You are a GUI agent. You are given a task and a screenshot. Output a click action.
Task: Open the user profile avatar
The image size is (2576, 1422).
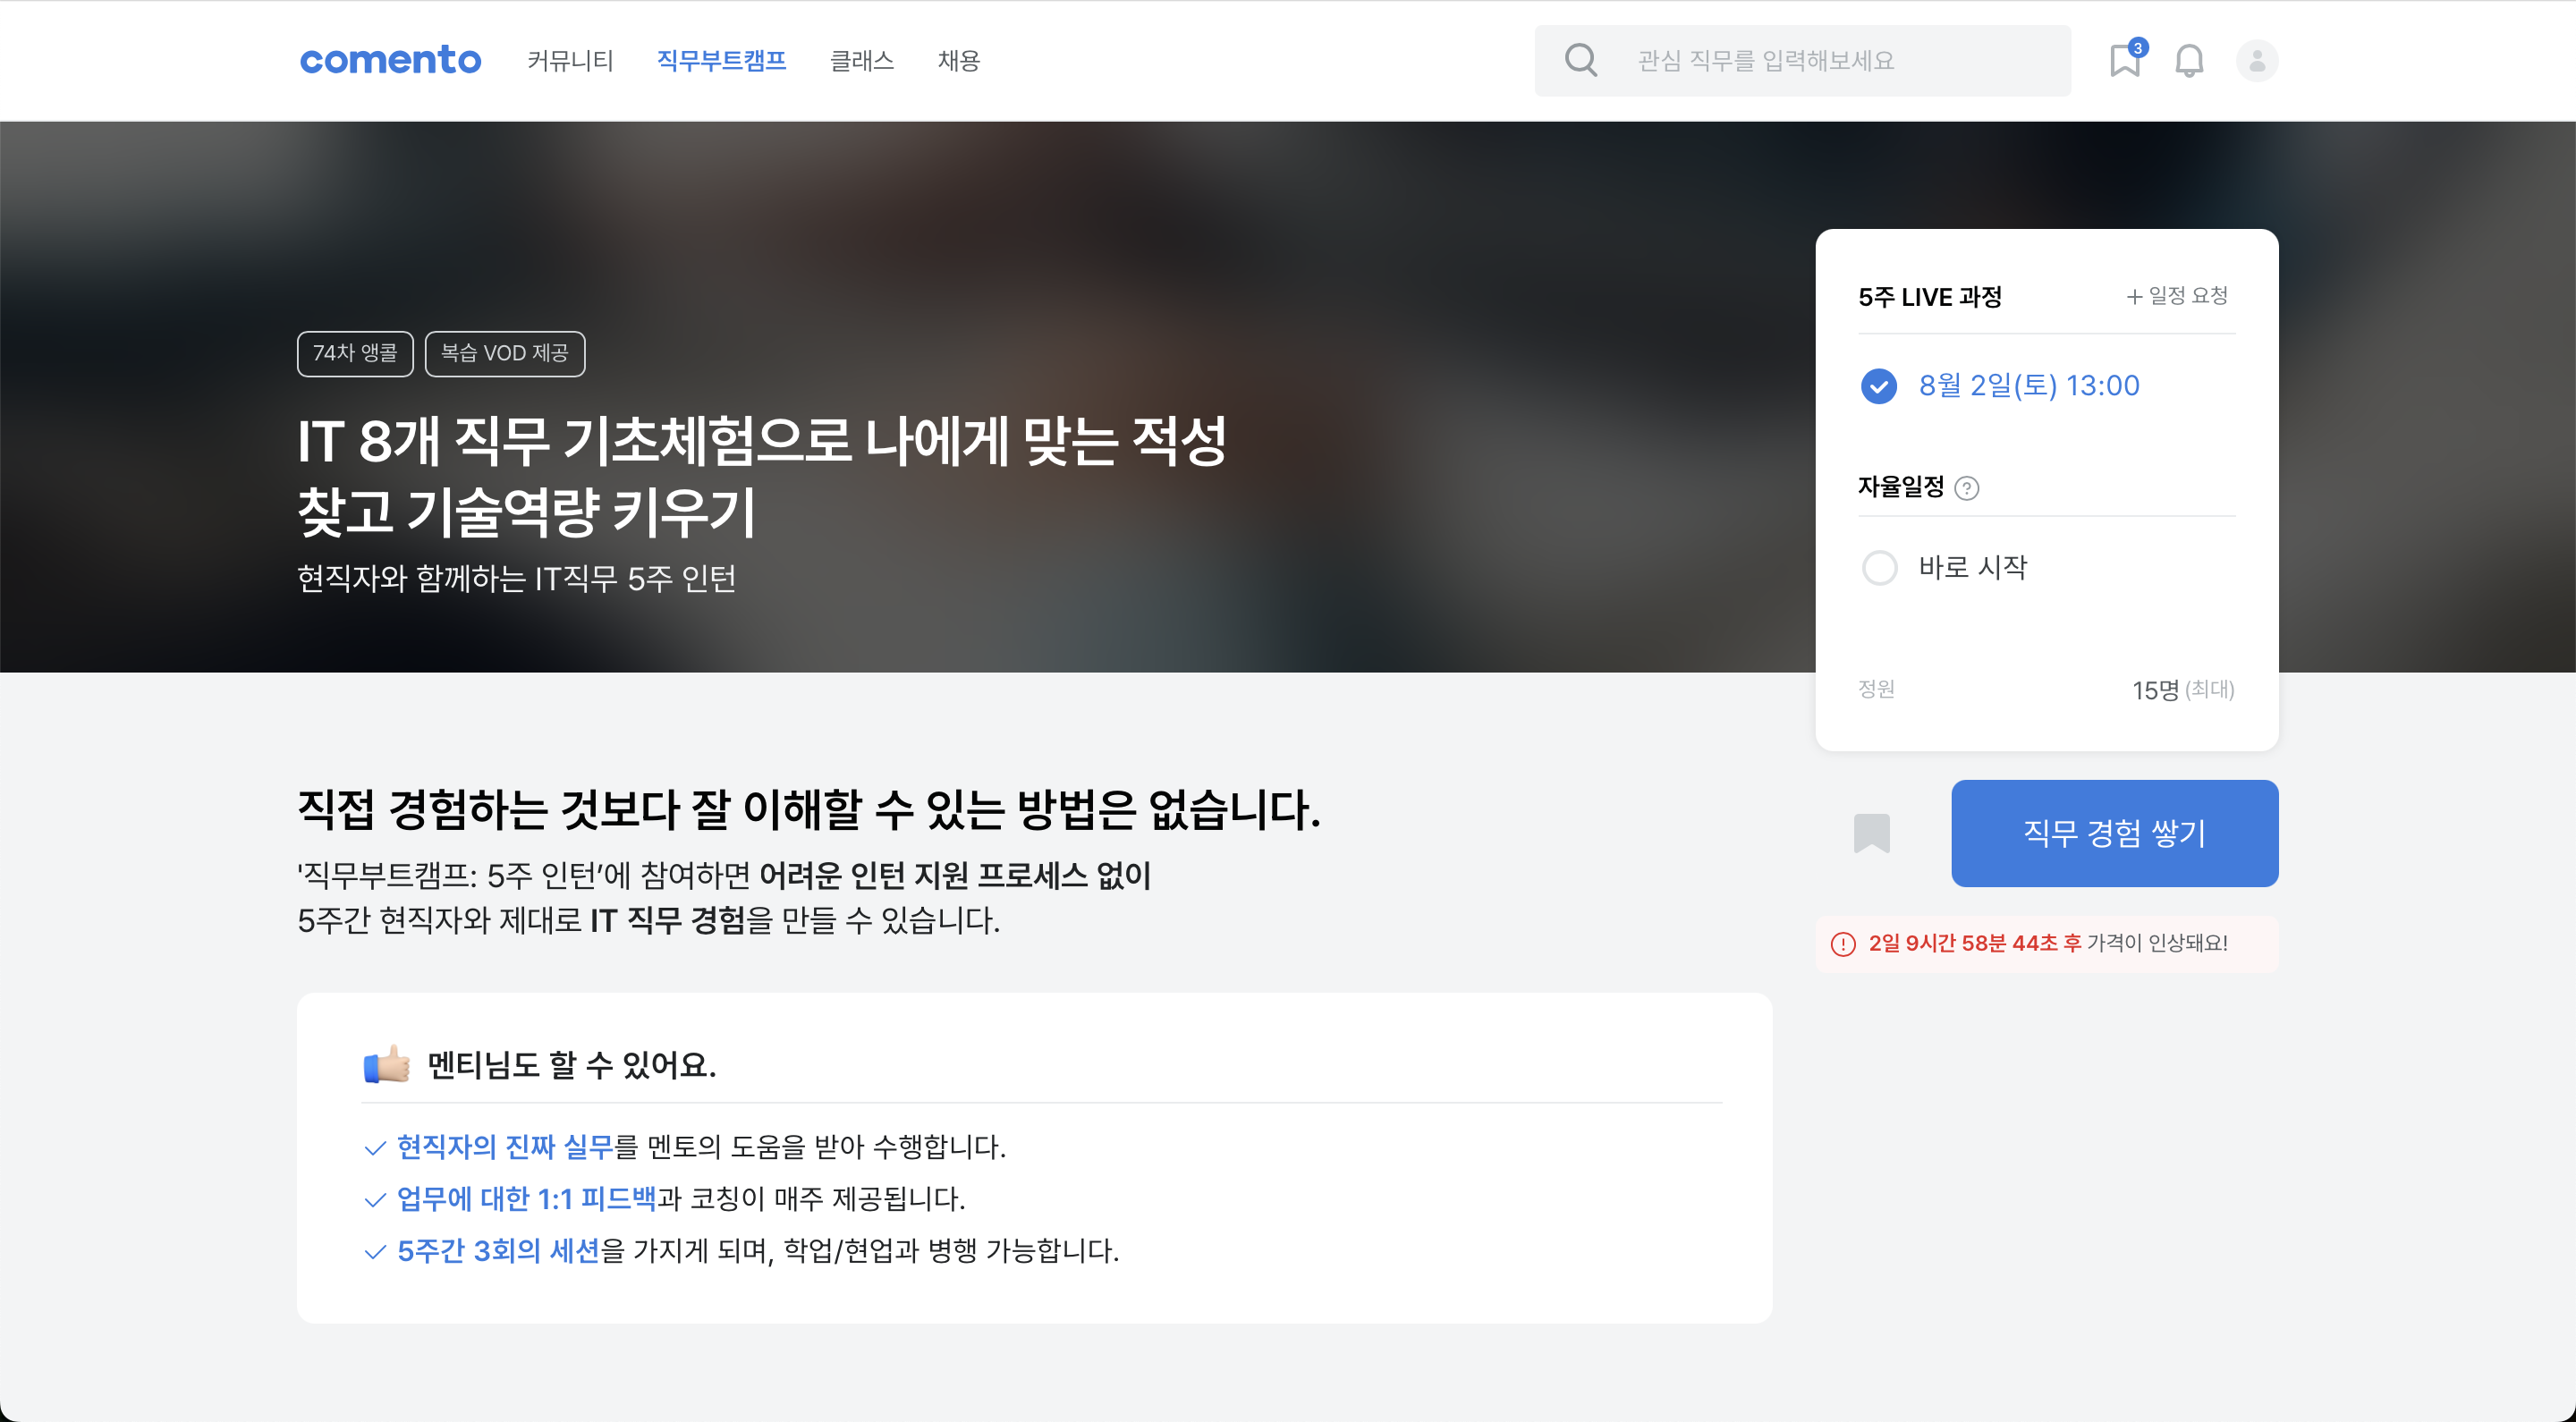point(2256,61)
